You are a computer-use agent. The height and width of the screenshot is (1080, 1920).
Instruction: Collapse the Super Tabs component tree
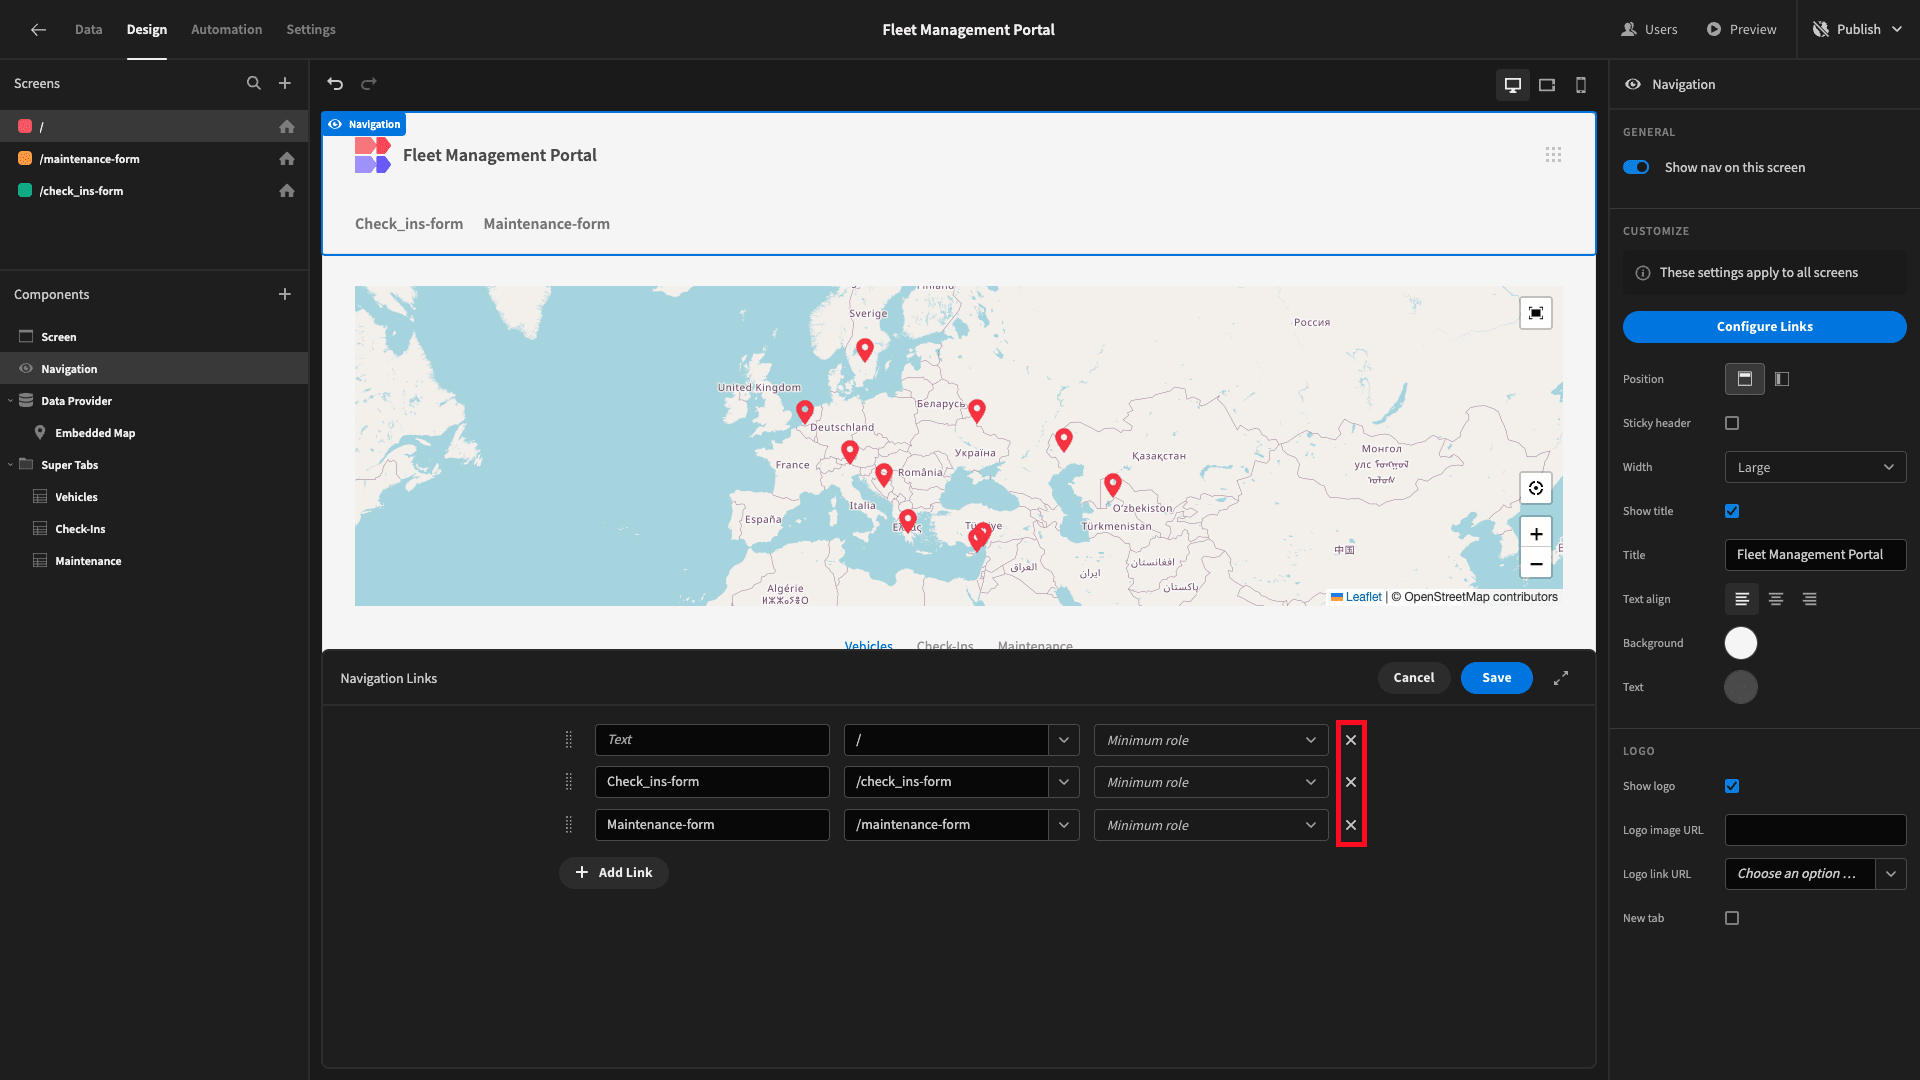click(10, 465)
